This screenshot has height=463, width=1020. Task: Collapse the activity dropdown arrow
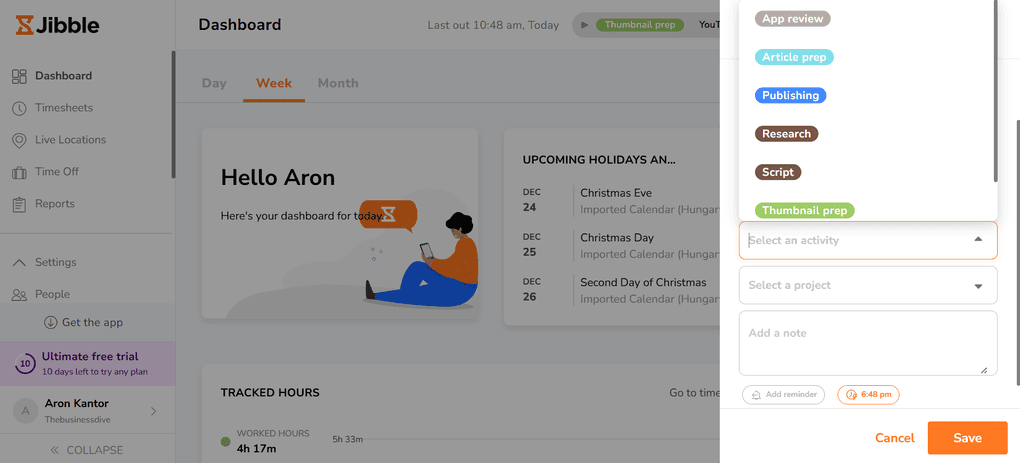[x=978, y=239]
